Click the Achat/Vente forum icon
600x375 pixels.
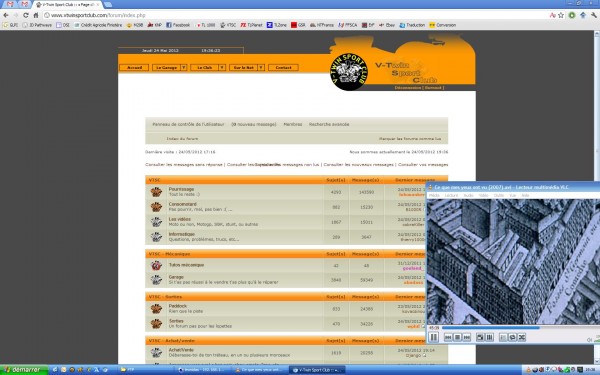point(156,352)
